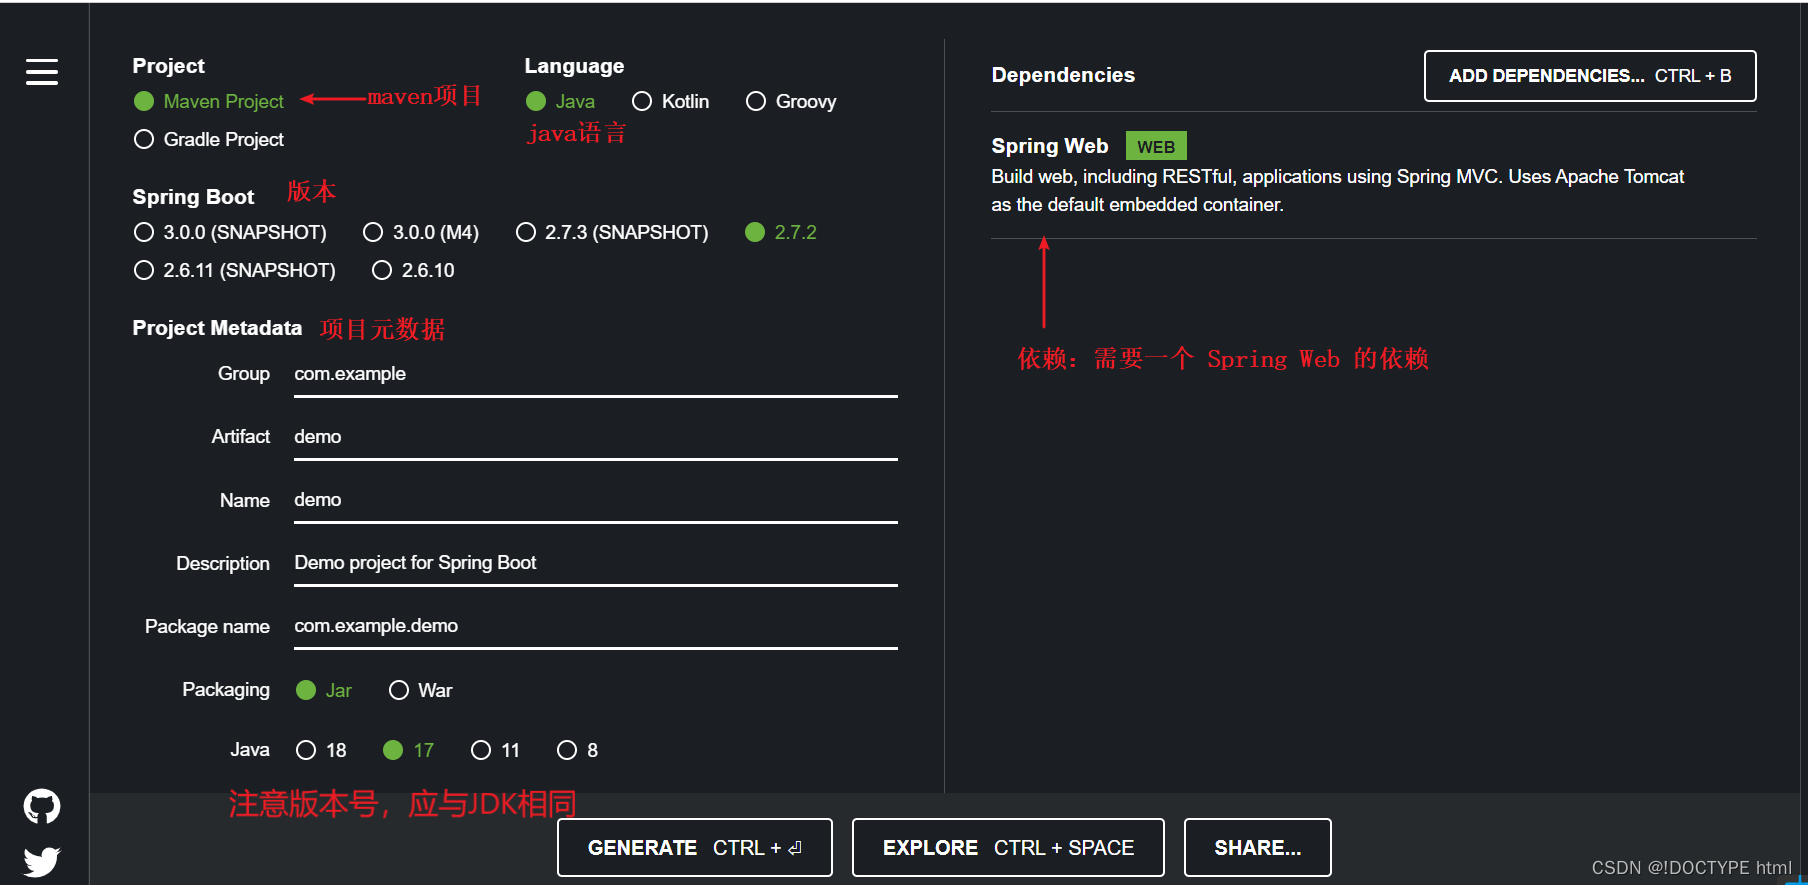Select Spring Boot 2.6.11 (SNAPSHOT)
Screen dimensions: 1808x885
click(234, 270)
